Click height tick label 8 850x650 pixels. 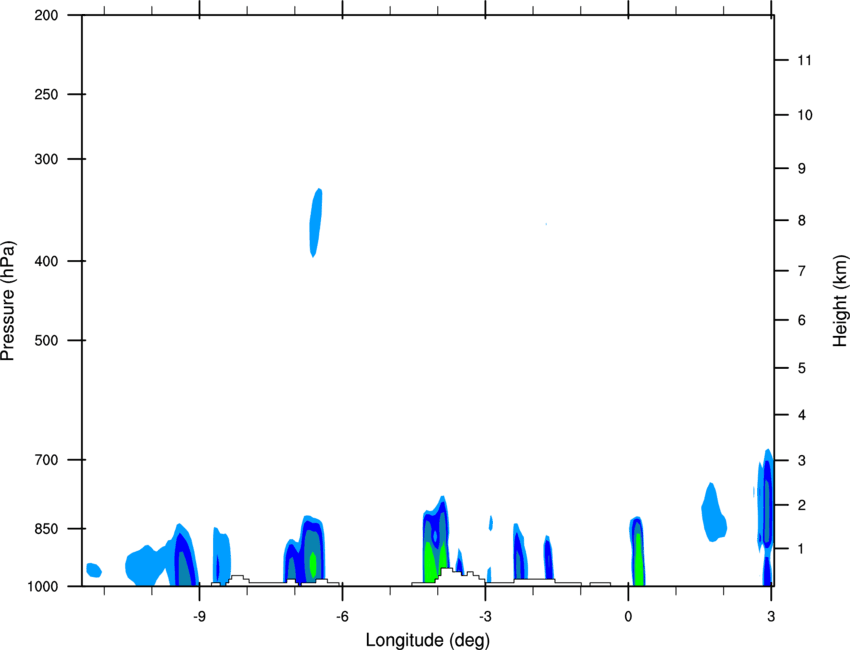[x=802, y=221]
